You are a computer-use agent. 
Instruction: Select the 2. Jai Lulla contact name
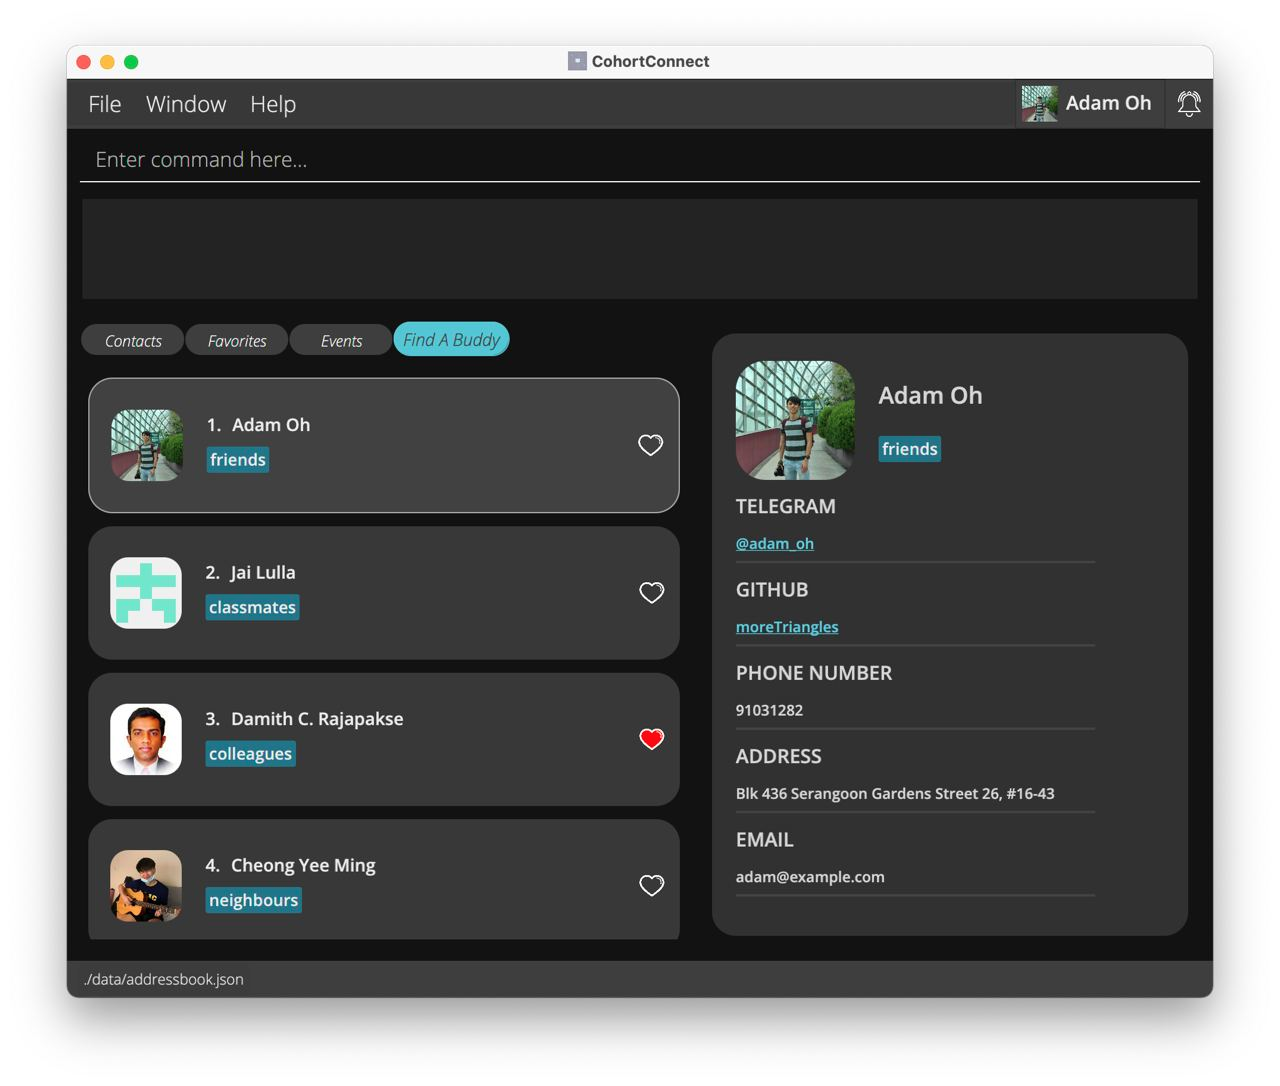coord(251,573)
